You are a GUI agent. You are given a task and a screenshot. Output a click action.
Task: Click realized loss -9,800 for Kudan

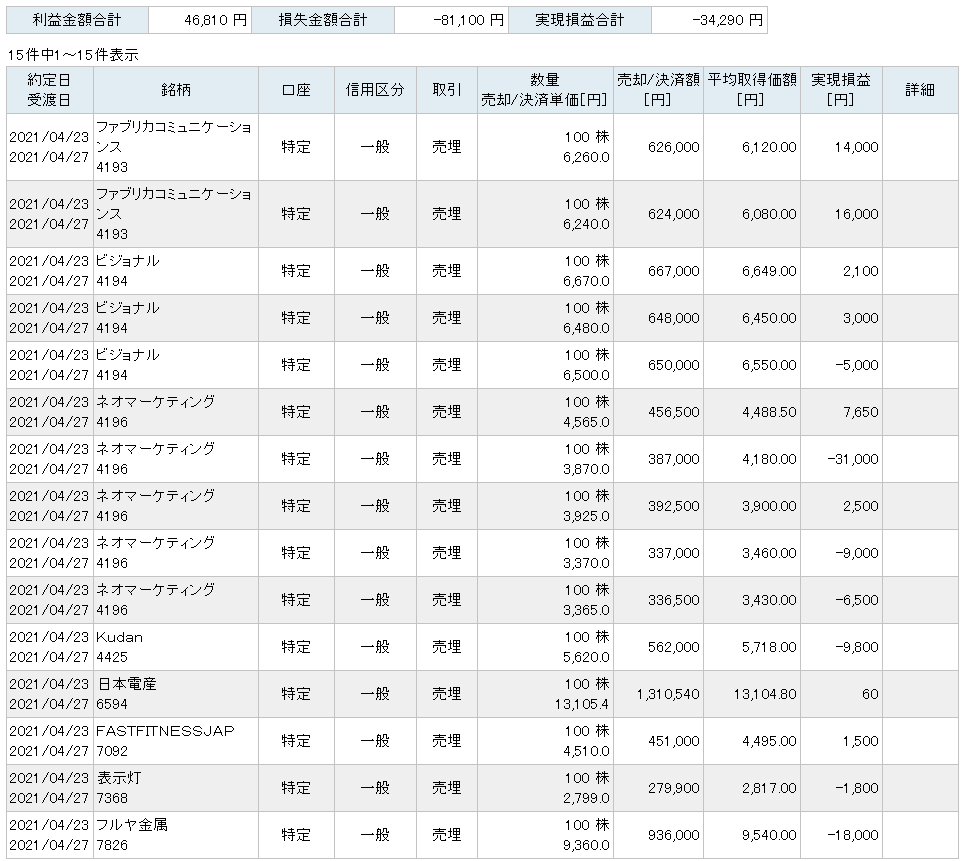pos(857,647)
